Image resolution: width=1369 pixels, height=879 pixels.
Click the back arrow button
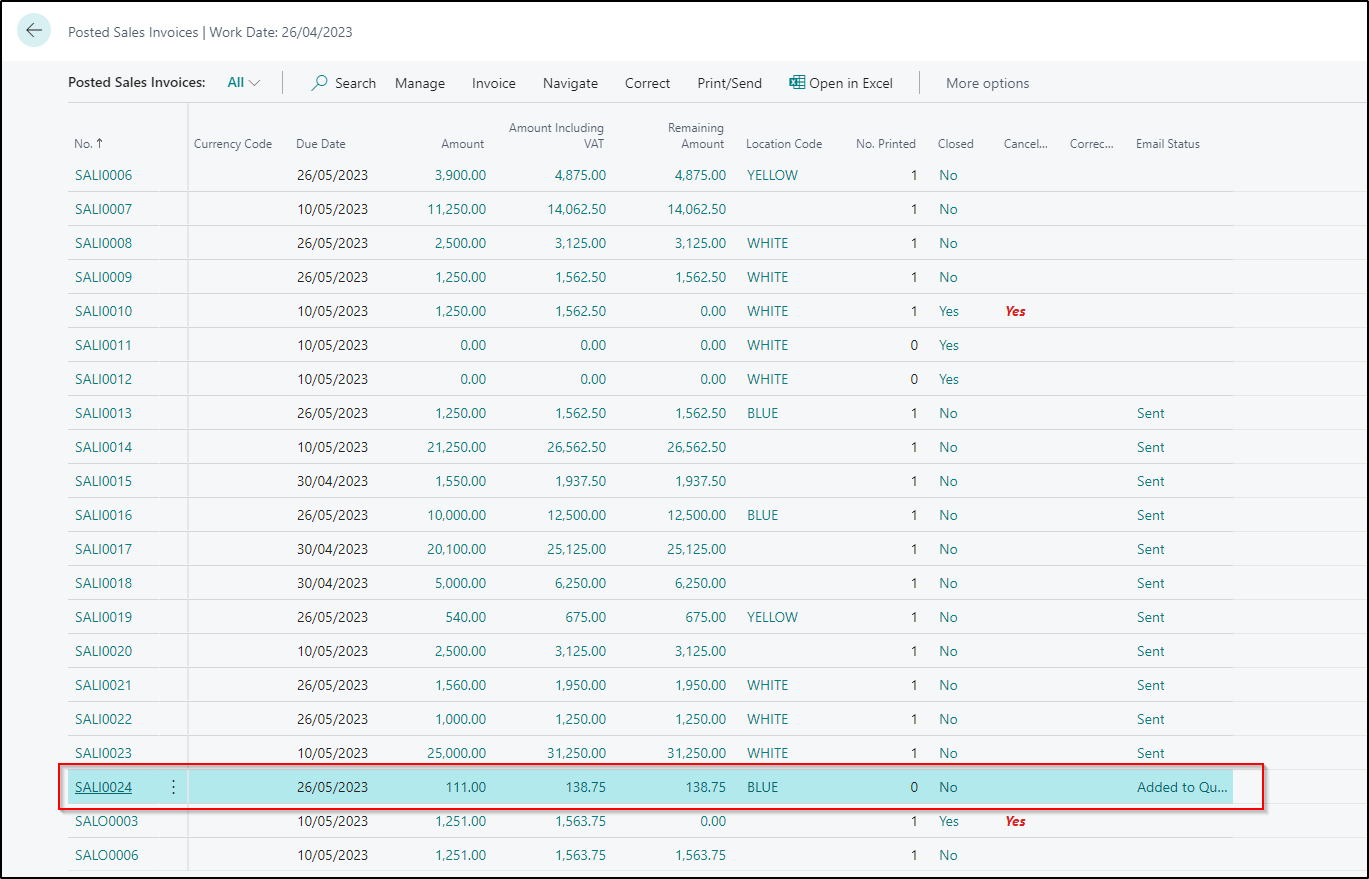[x=34, y=31]
